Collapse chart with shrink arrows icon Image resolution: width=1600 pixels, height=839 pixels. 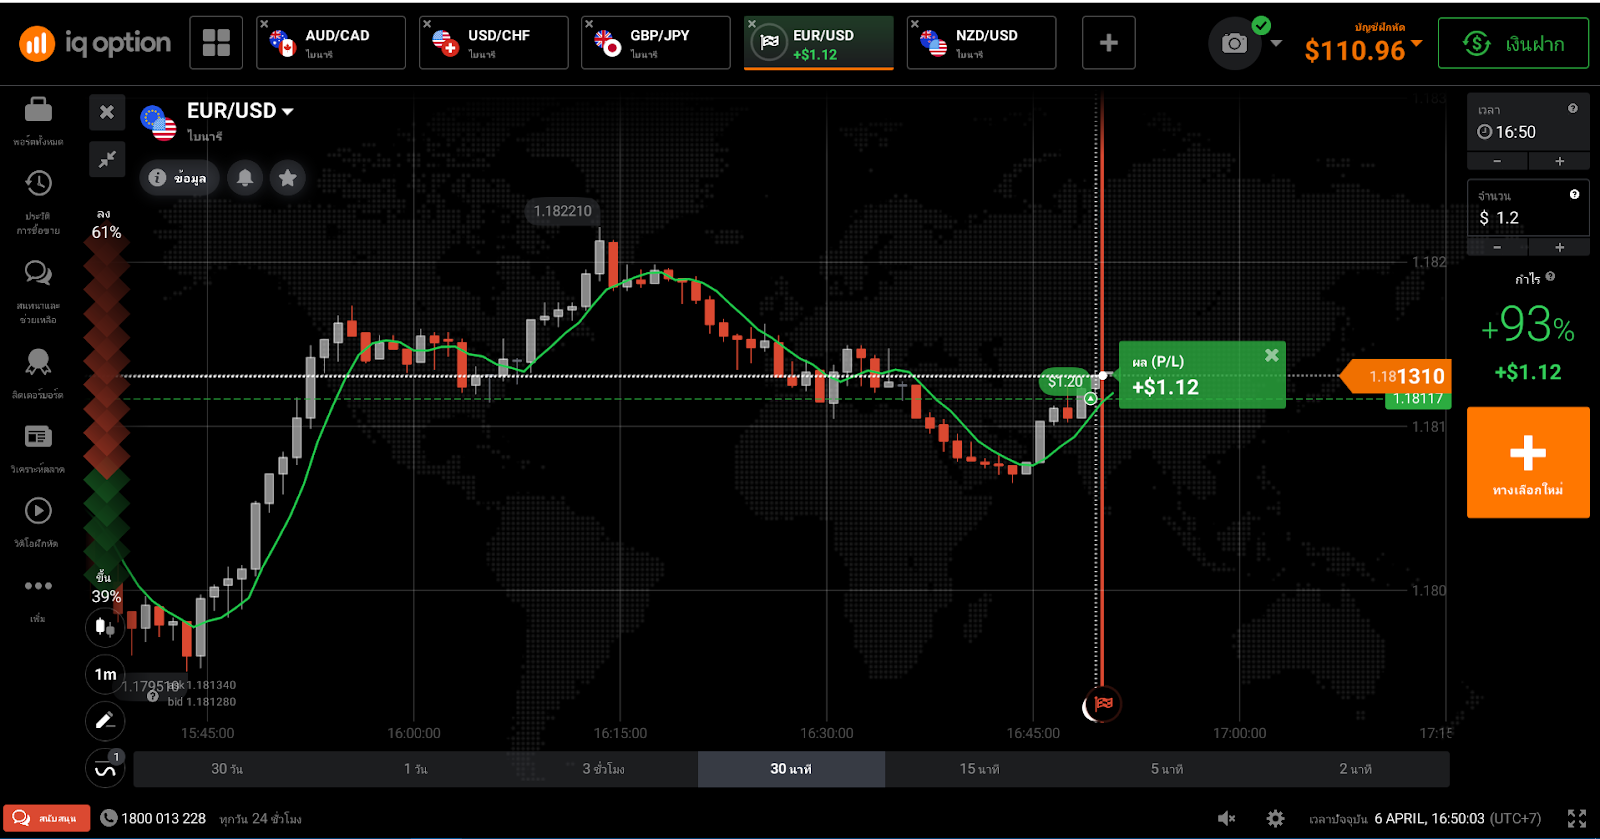pyautogui.click(x=107, y=159)
